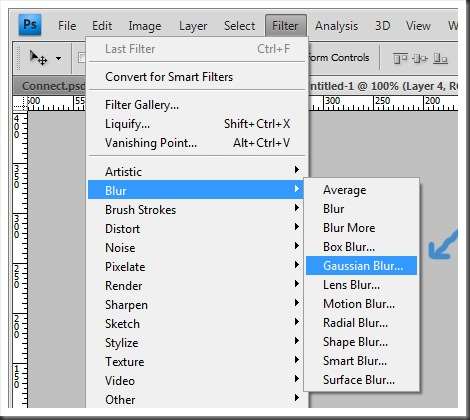The width and height of the screenshot is (470, 420).
Task: Click the align vertical centers icon
Action: pyautogui.click(x=420, y=58)
